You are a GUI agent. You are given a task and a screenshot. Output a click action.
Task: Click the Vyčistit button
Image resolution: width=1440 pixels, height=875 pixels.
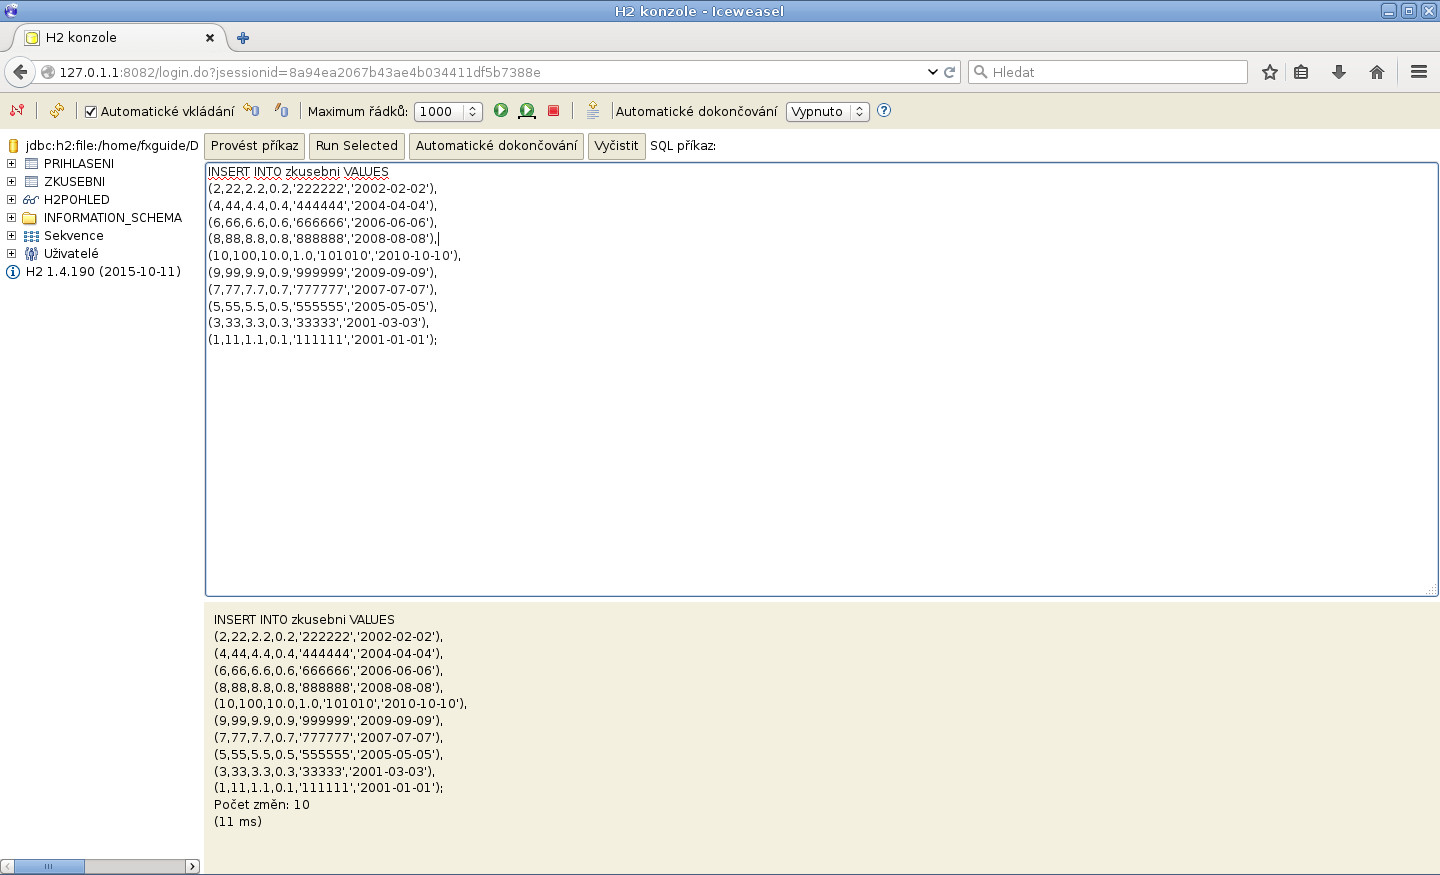616,146
